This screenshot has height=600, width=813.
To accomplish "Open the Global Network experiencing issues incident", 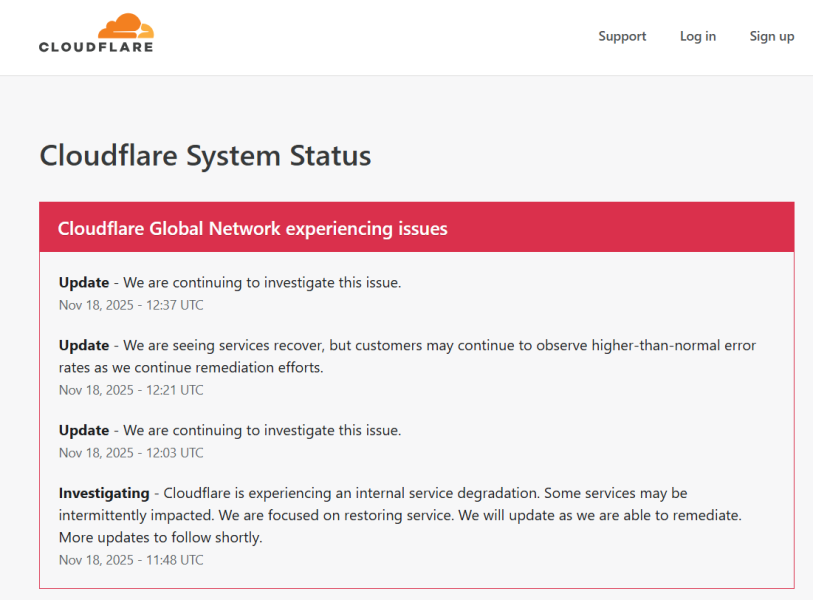I will pos(253,229).
